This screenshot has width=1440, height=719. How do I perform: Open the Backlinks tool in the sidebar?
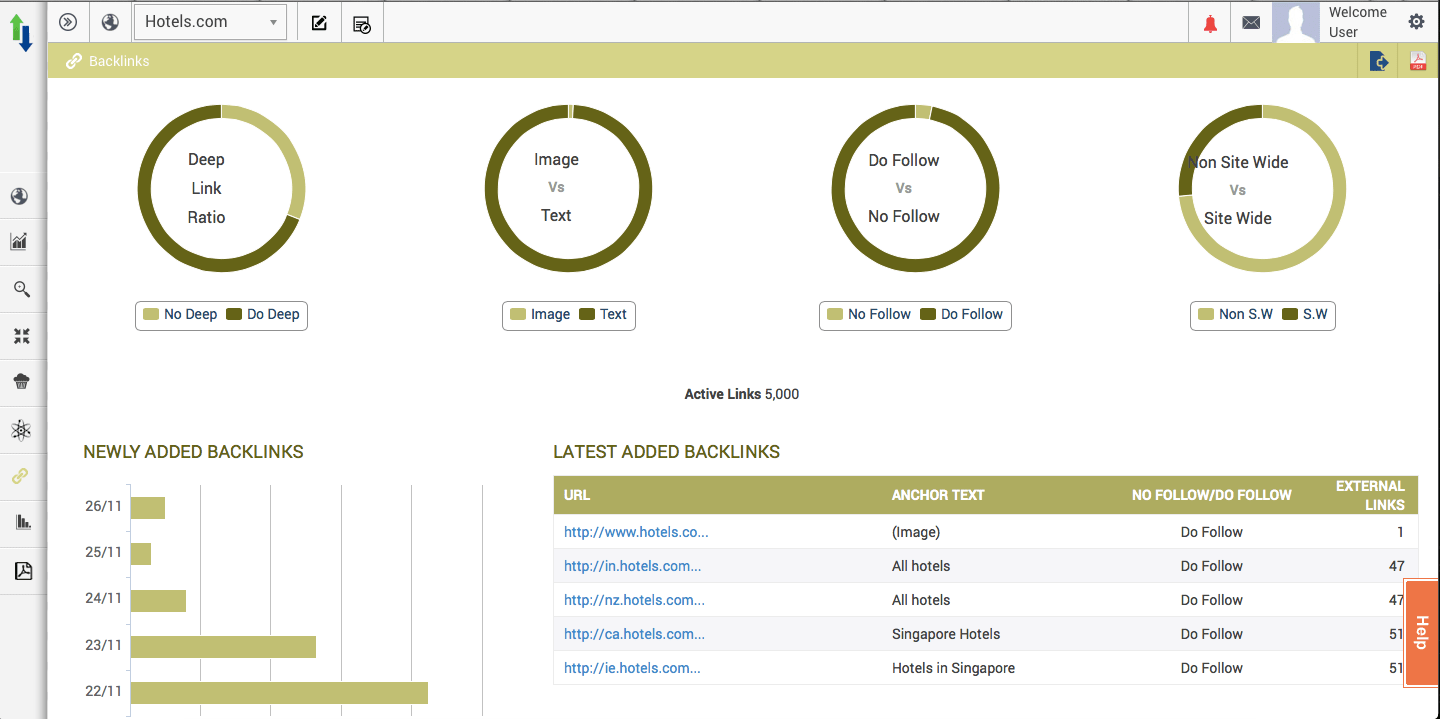(21, 476)
